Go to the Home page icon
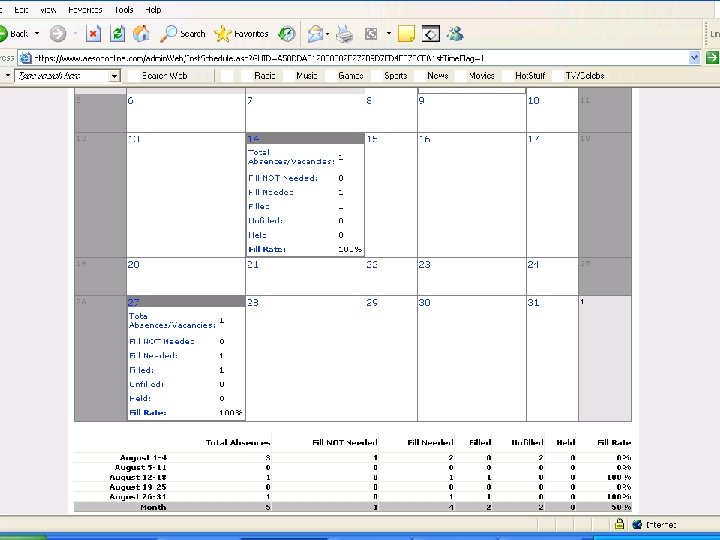 (142, 33)
